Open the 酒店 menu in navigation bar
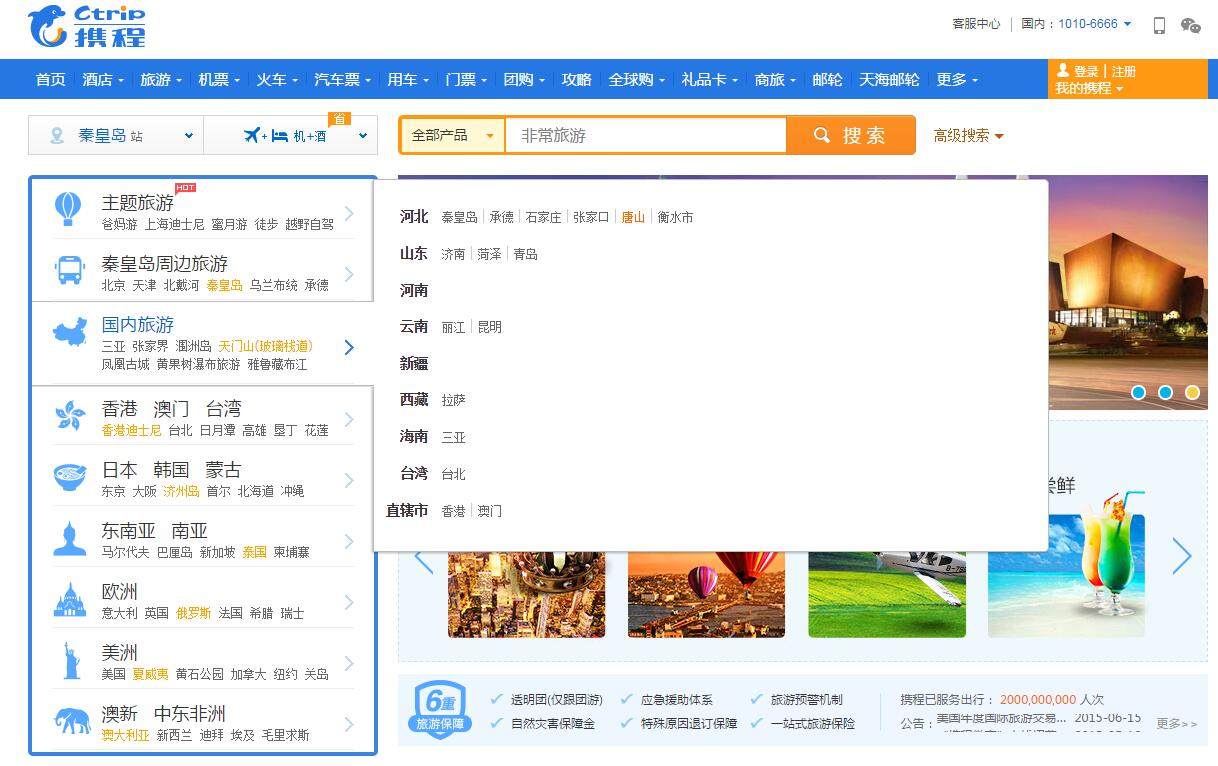The width and height of the screenshot is (1218, 766). pyautogui.click(x=103, y=80)
